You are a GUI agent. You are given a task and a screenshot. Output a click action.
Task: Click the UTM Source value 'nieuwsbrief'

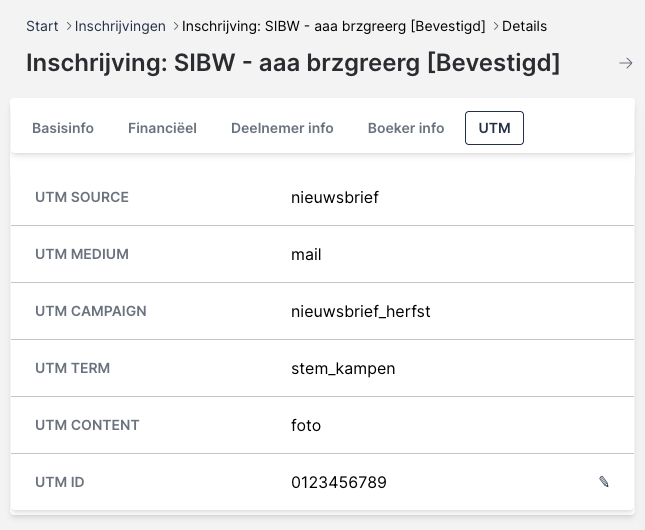point(335,197)
